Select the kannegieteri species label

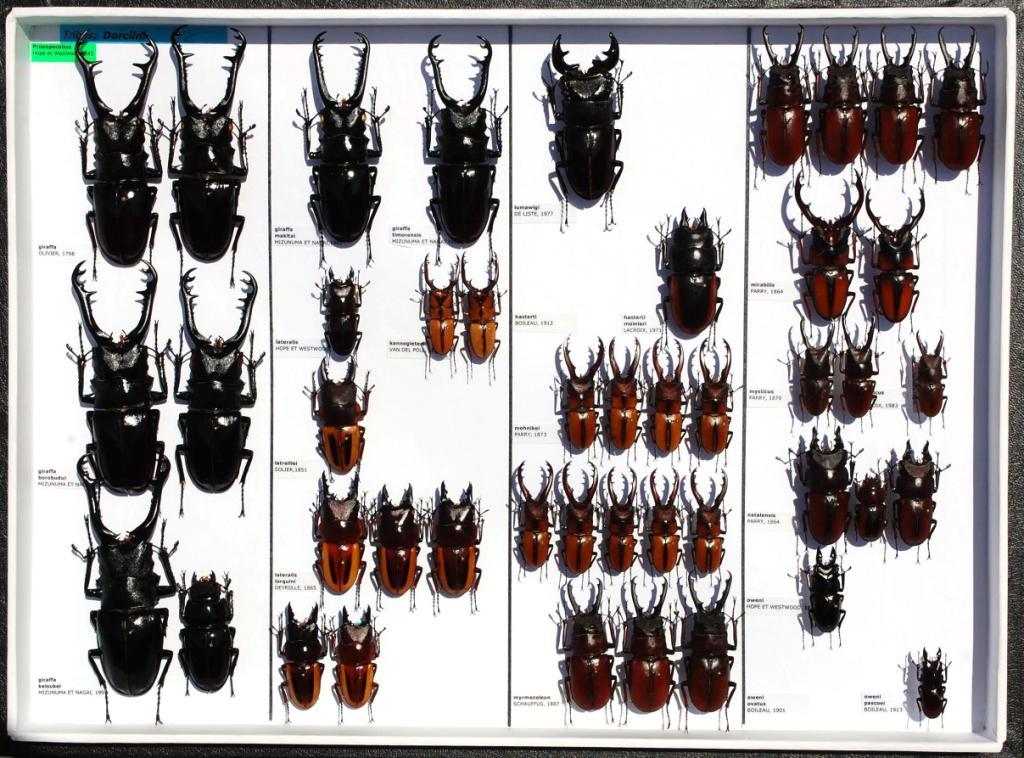407,347
